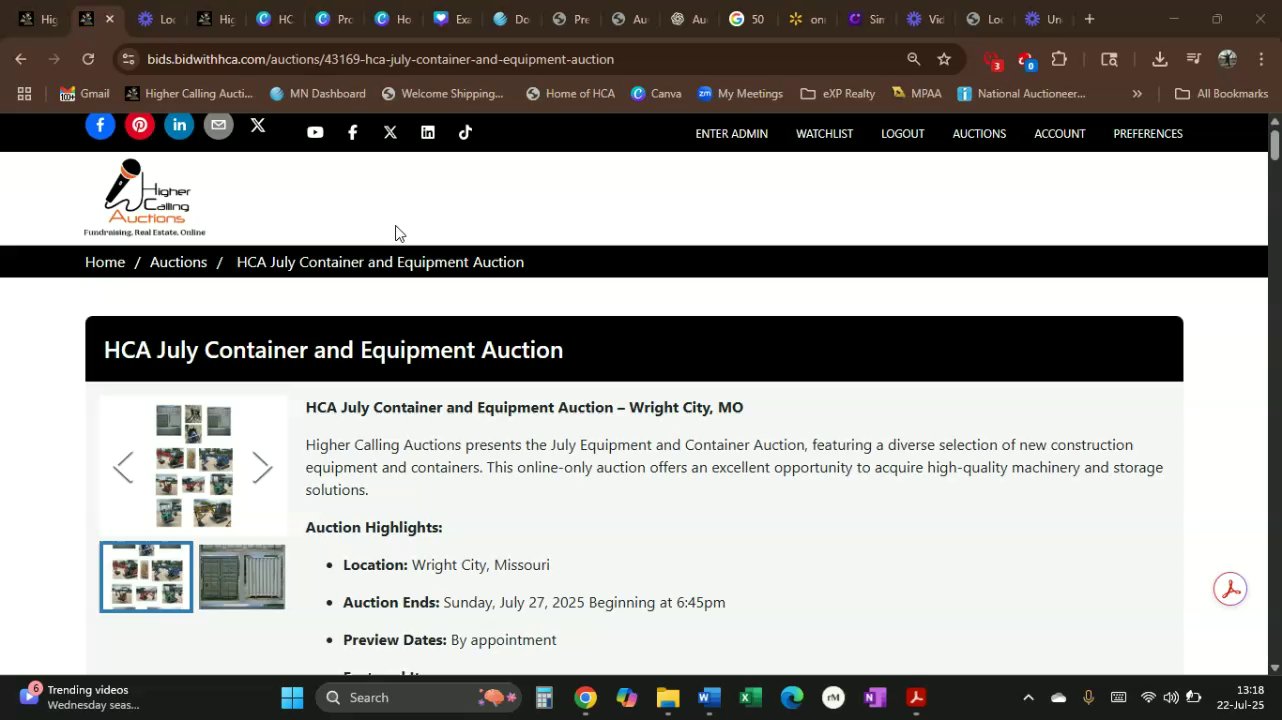The height and width of the screenshot is (720, 1282).
Task: Open the Facebook round icon in header
Action: 100,125
